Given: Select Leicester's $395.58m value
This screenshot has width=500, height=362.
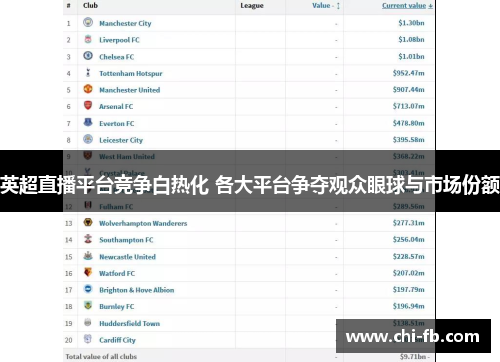Looking at the screenshot, I should pyautogui.click(x=409, y=140).
